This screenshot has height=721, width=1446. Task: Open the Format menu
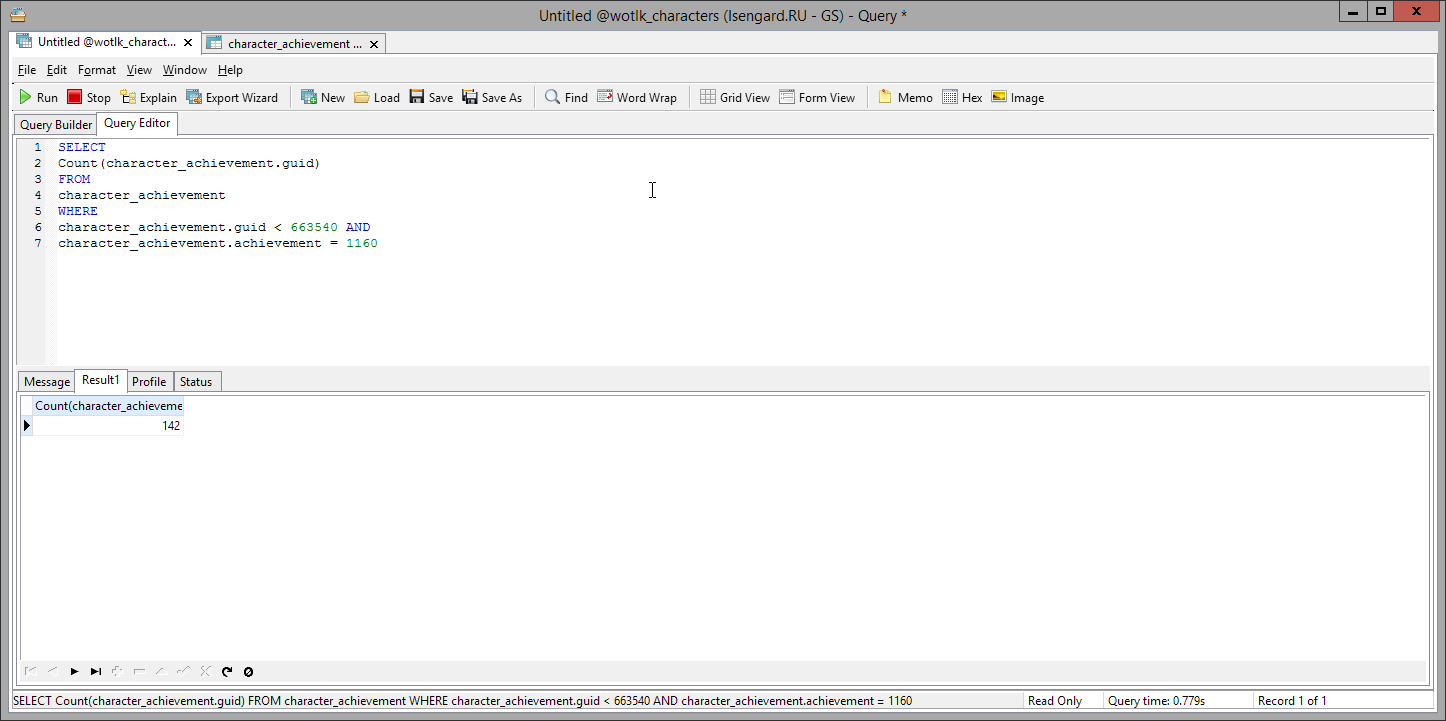(97, 70)
